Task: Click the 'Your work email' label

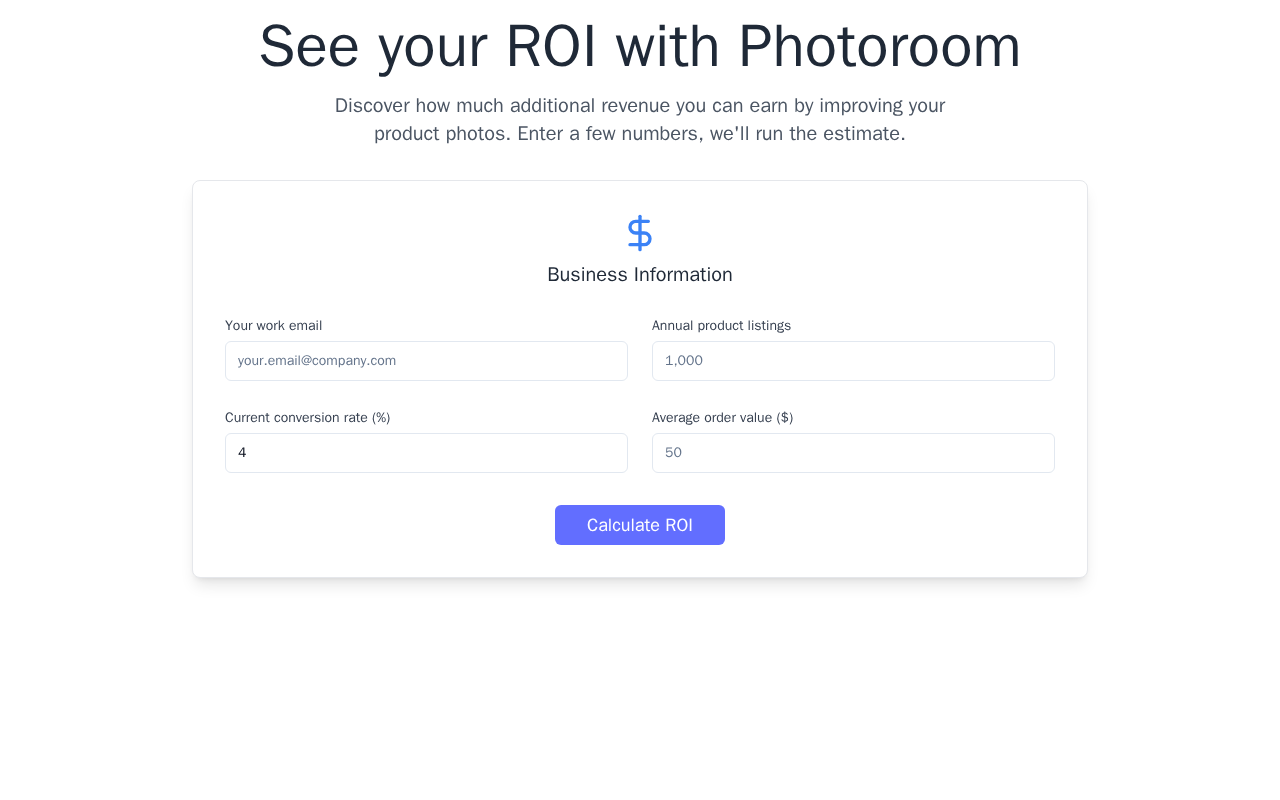Action: coord(273,326)
